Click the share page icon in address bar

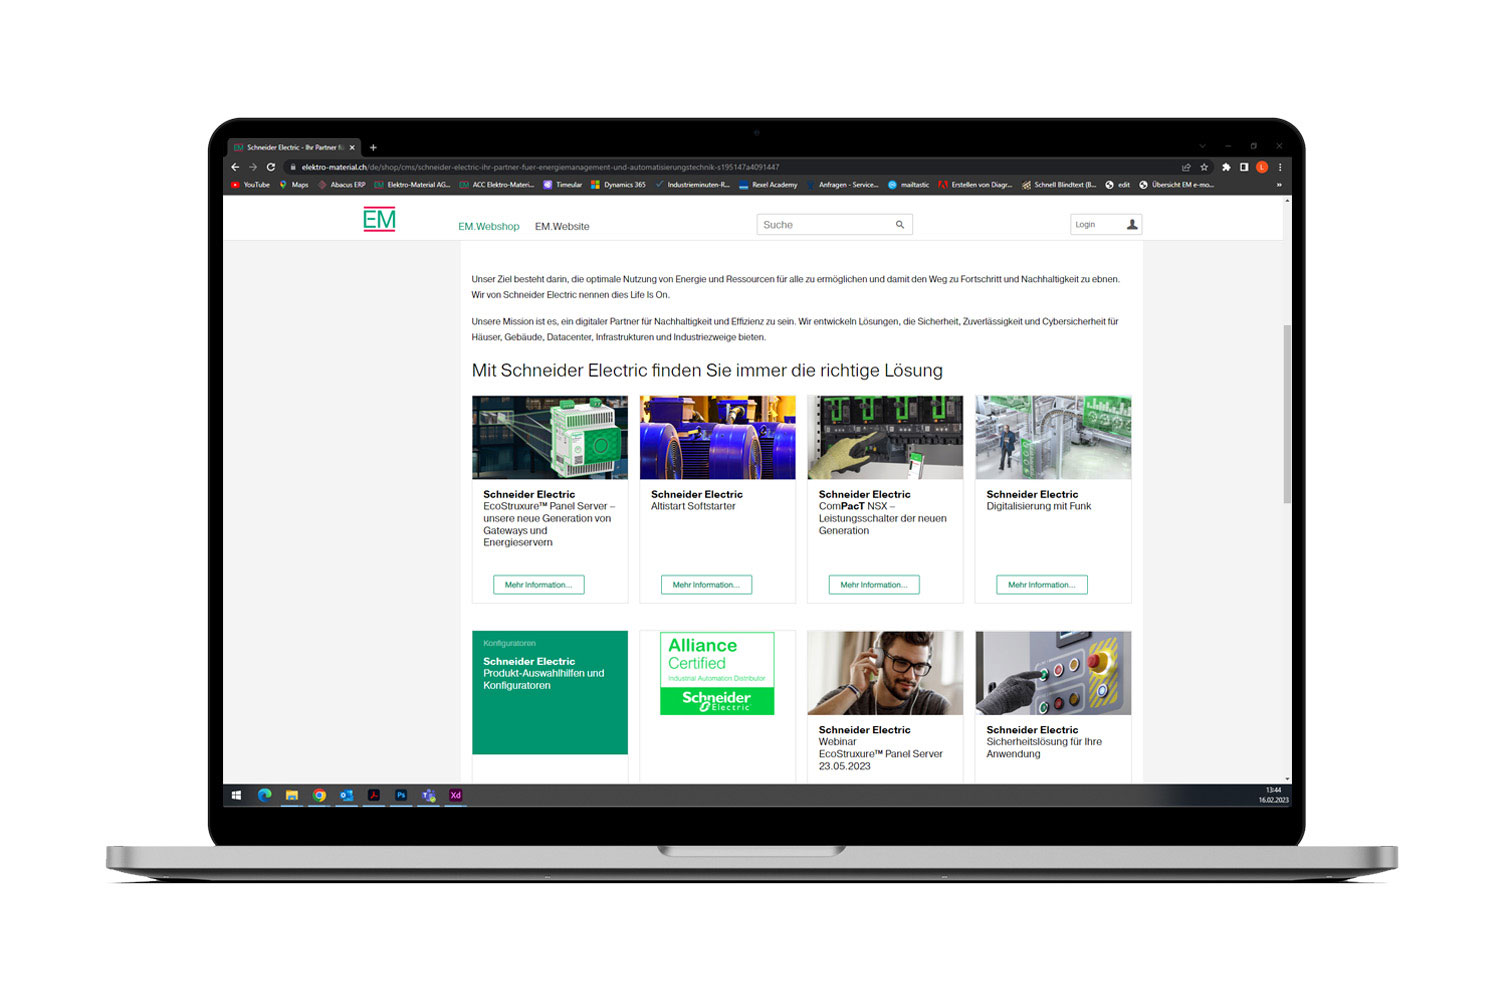tap(1186, 167)
